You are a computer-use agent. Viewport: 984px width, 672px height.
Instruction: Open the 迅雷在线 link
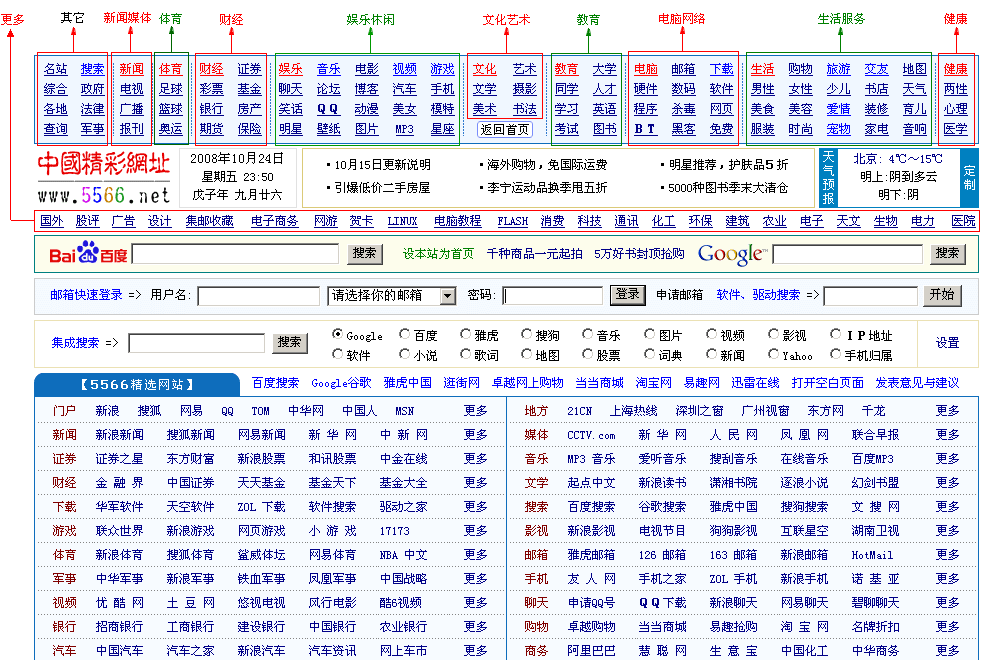[755, 383]
